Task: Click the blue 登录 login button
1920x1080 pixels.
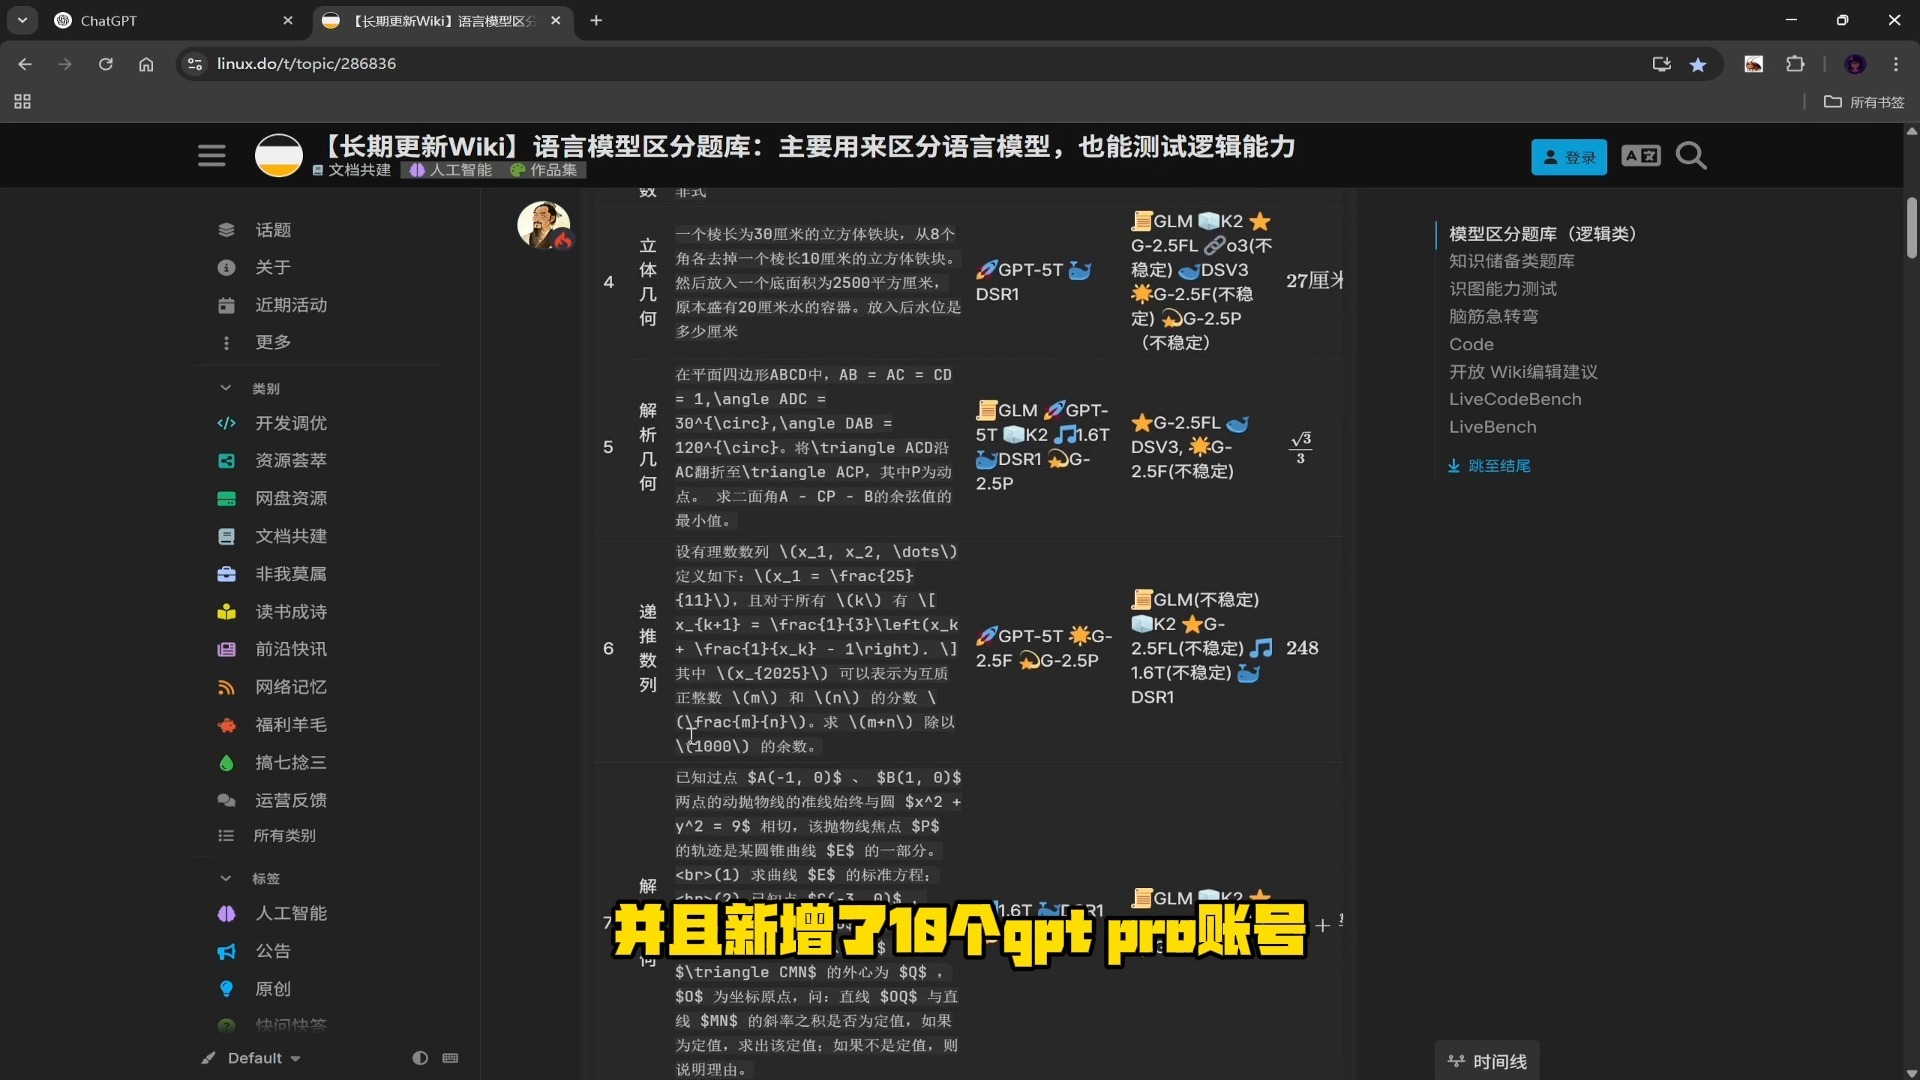Action: 1569,157
